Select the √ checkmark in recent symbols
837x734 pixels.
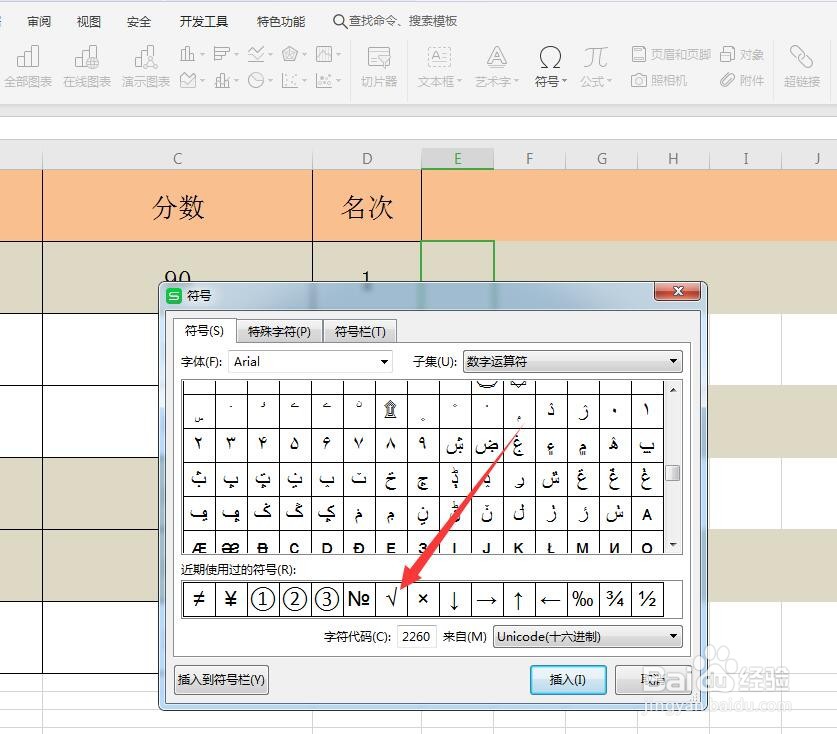click(x=390, y=598)
